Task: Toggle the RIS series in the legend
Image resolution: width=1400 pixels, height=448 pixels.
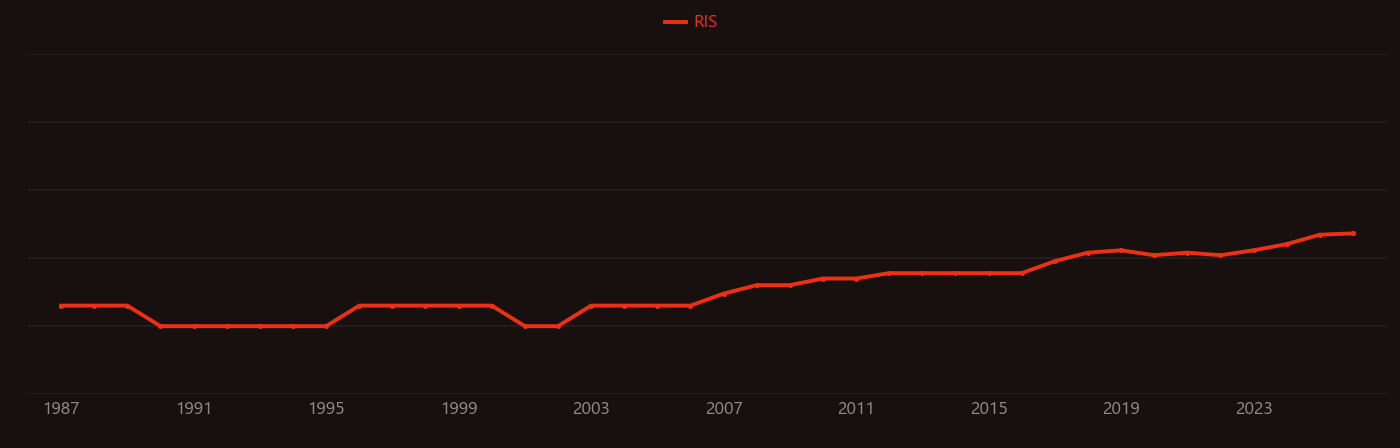Action: point(691,22)
